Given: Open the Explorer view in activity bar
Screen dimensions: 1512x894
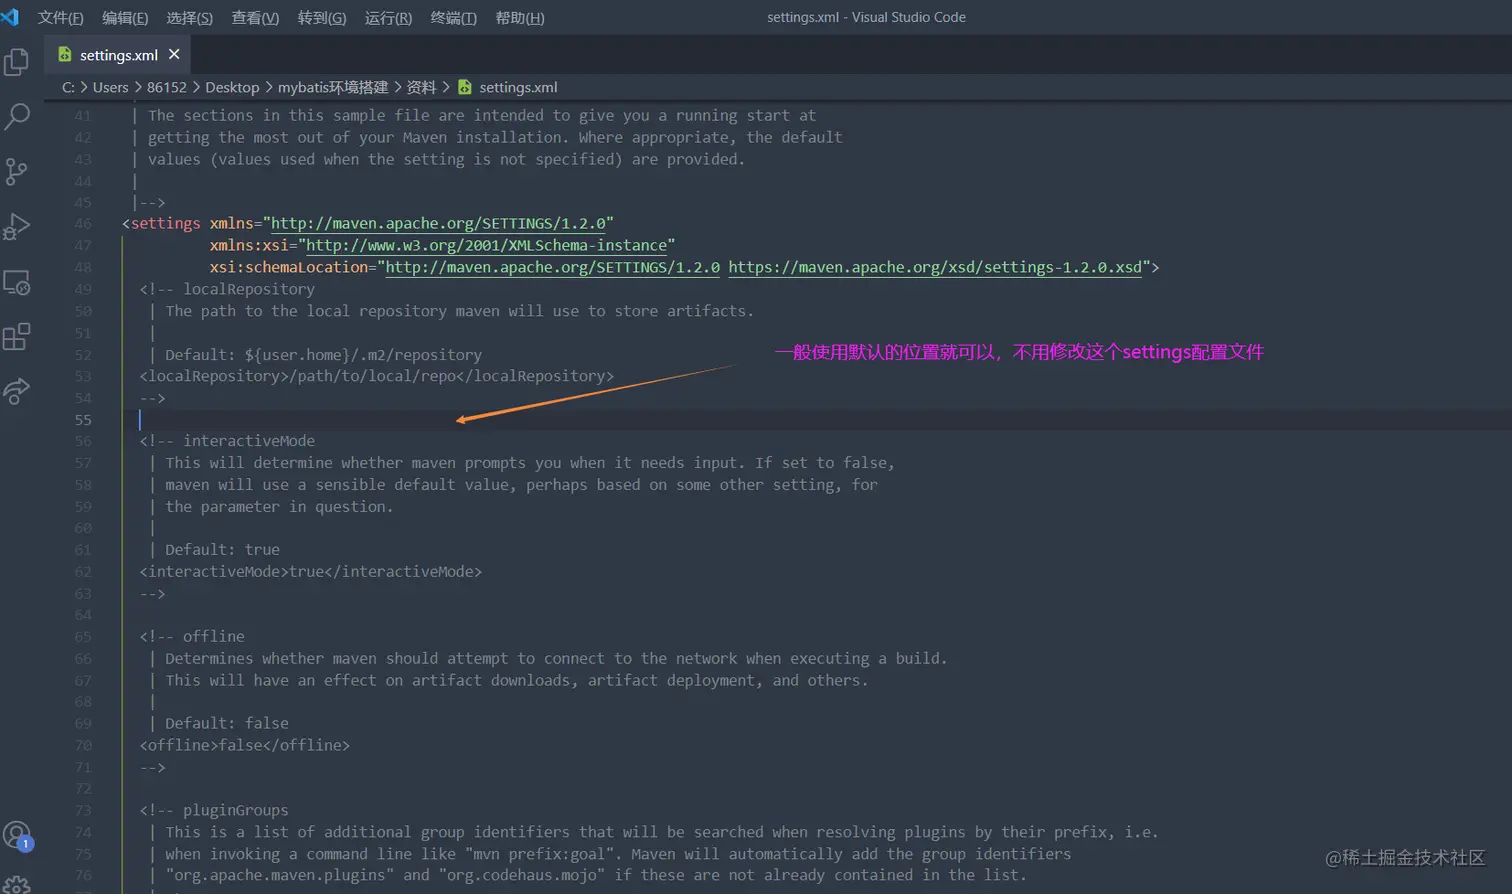Looking at the screenshot, I should click(17, 62).
